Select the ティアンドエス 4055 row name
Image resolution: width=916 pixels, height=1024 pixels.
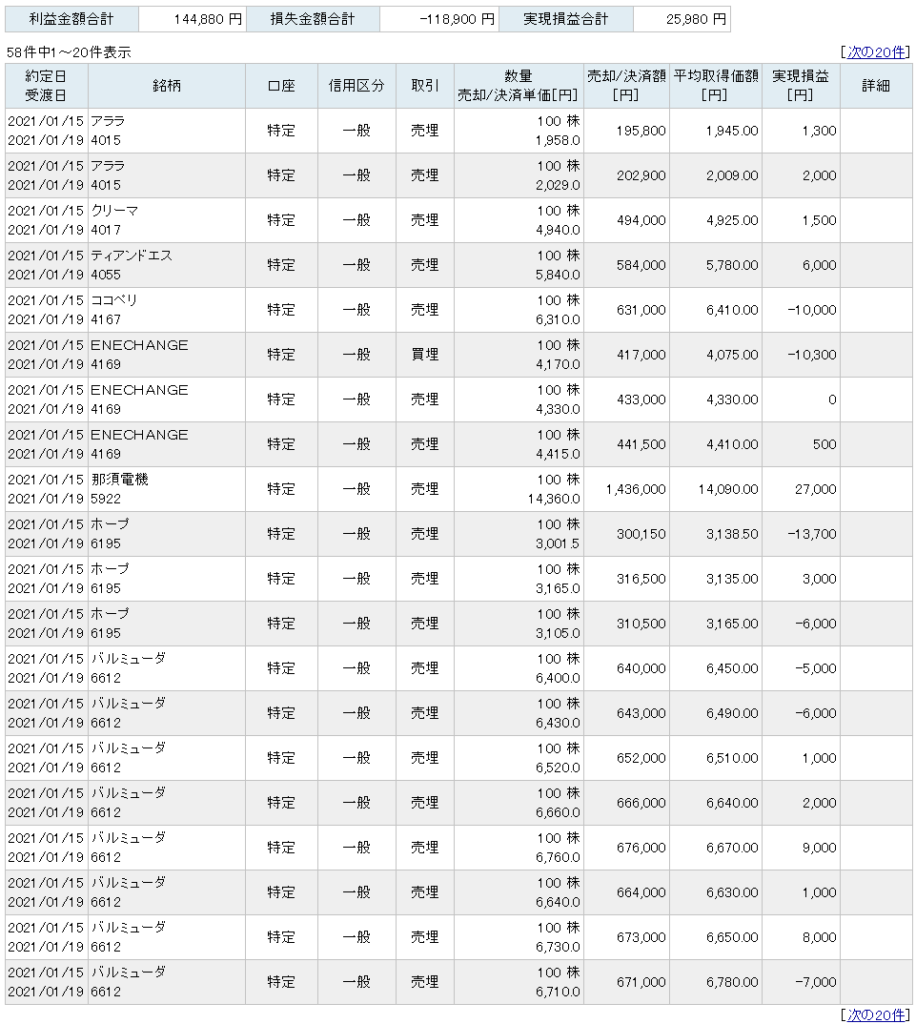(x=131, y=265)
